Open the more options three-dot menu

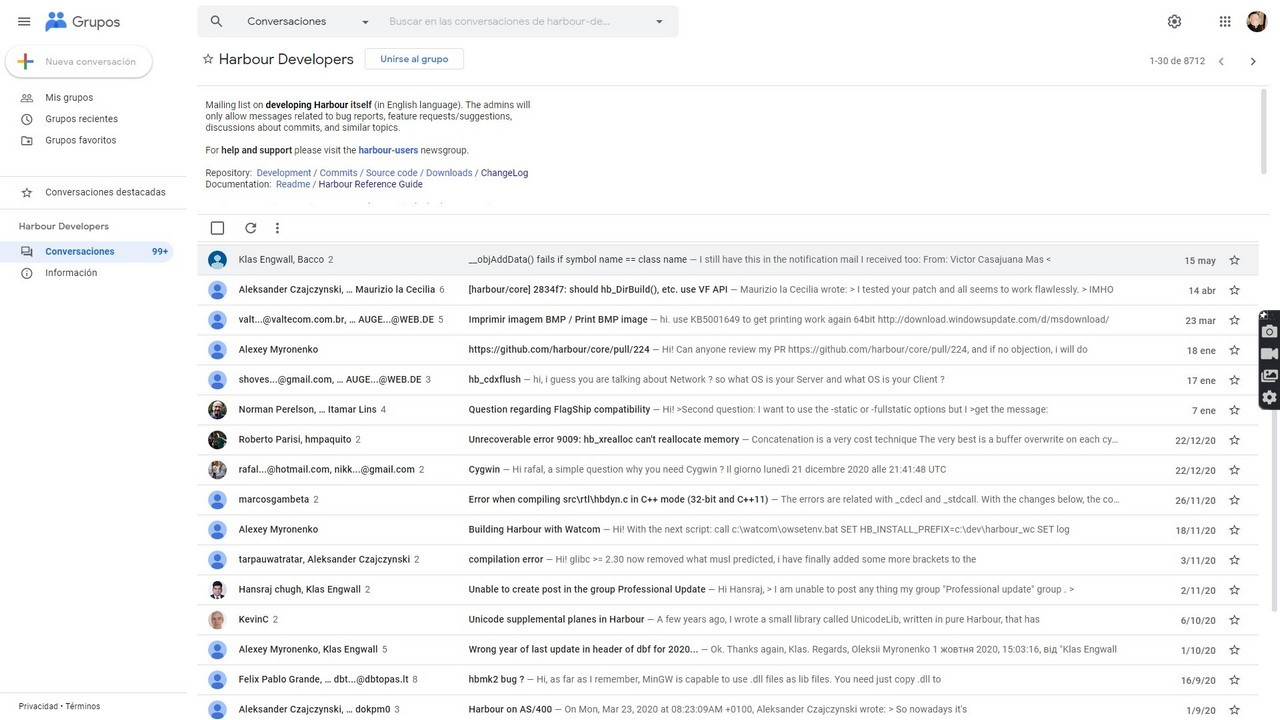coord(278,228)
